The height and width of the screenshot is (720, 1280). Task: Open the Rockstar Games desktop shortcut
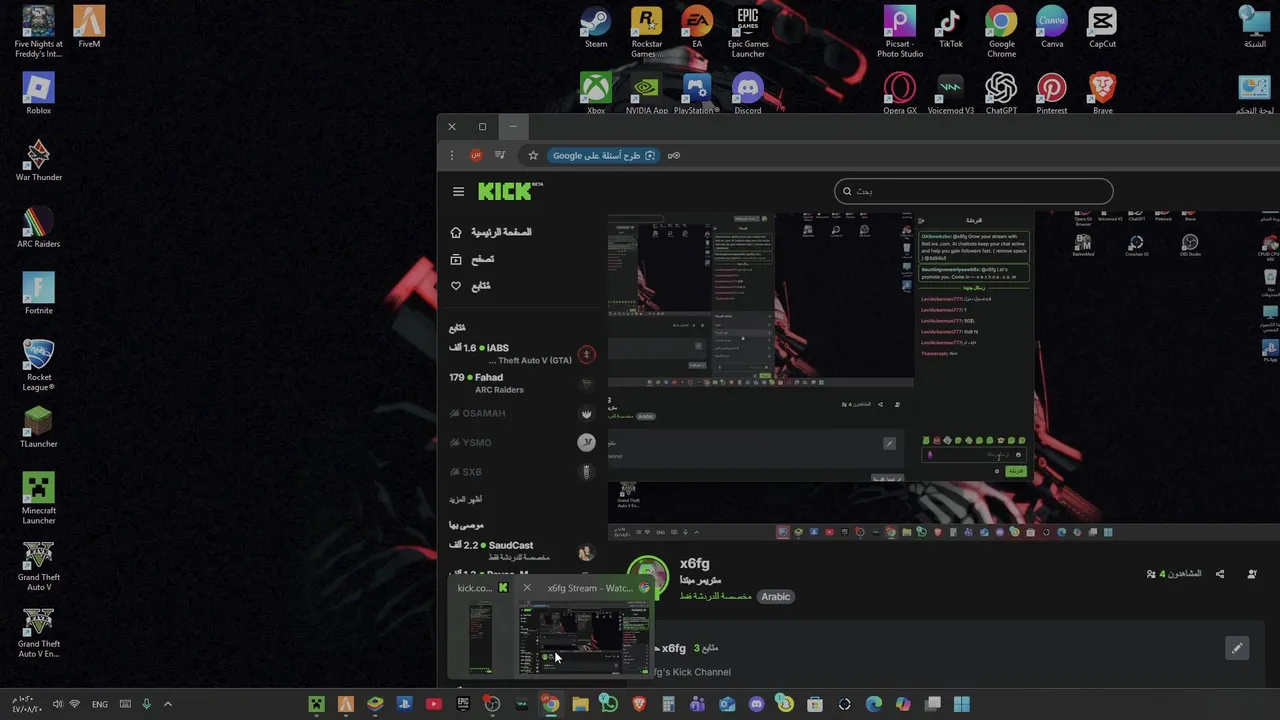647,32
